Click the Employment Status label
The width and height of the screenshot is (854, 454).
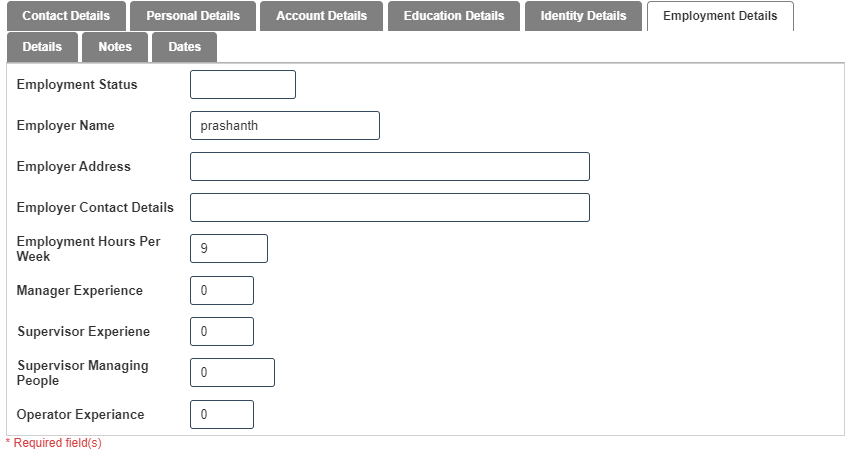click(77, 85)
